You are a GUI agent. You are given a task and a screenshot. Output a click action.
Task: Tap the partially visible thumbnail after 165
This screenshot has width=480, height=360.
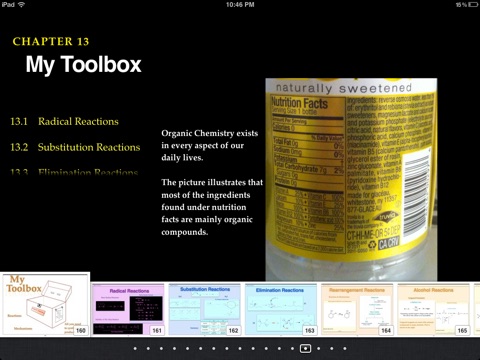pyautogui.click(x=477, y=309)
